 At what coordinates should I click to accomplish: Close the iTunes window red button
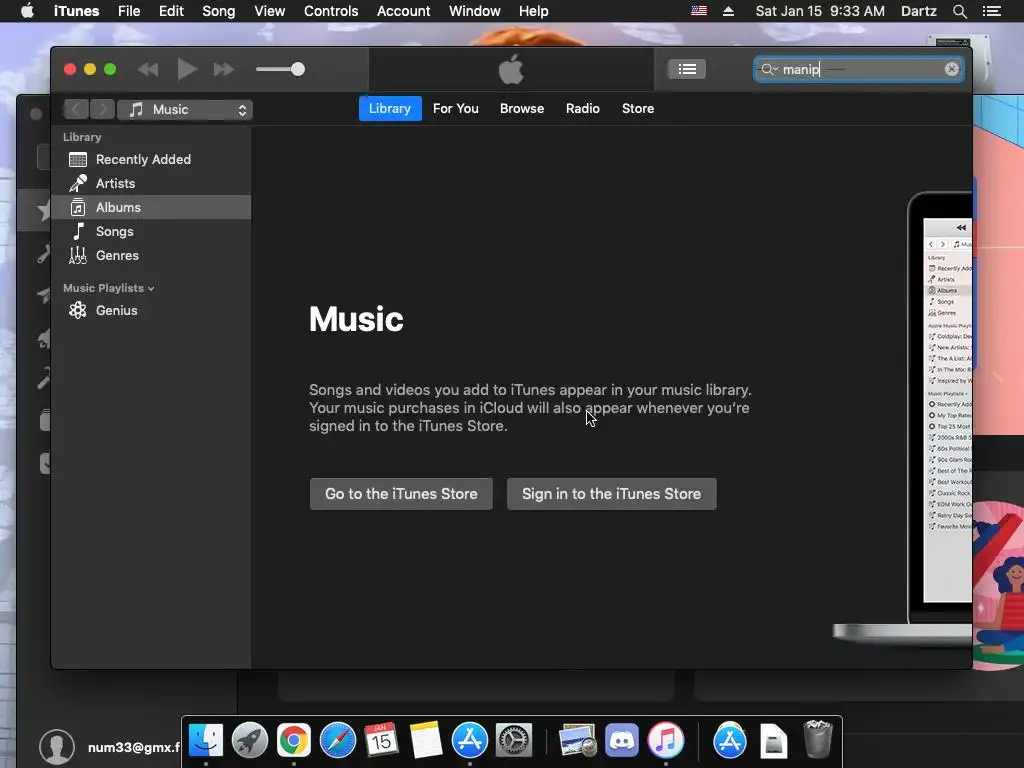(70, 69)
